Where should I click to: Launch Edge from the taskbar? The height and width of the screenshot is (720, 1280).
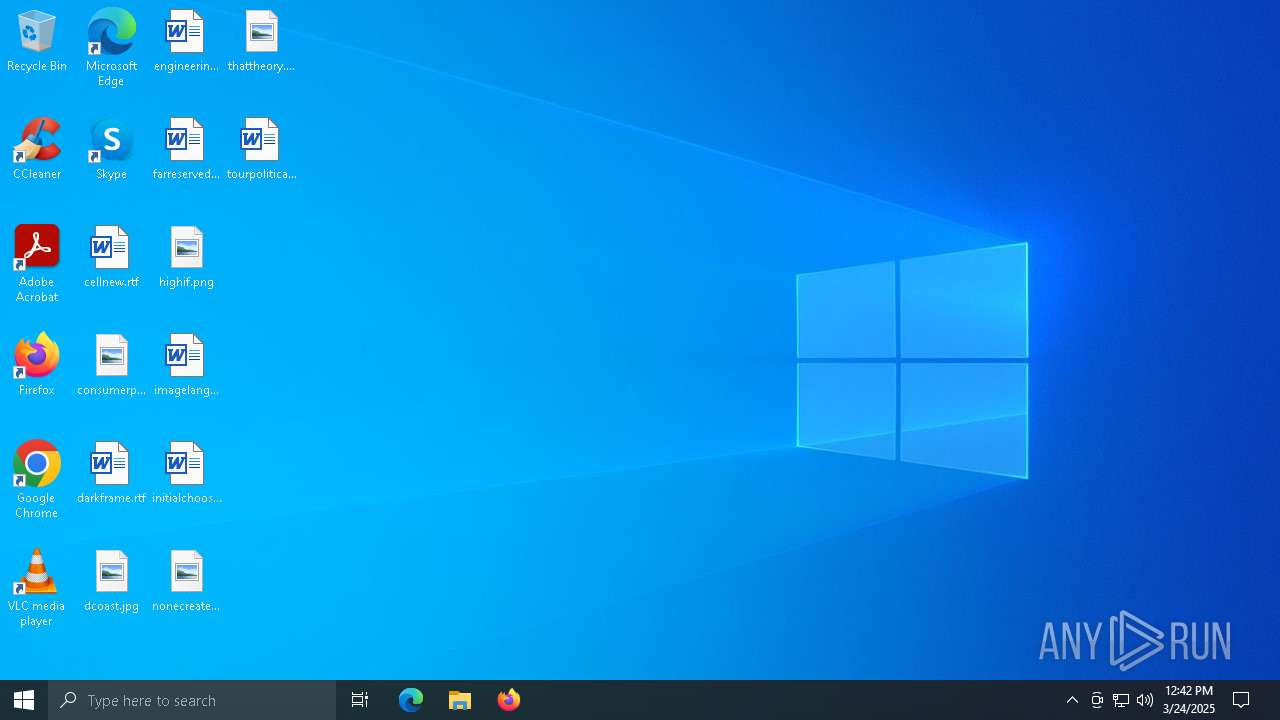(411, 700)
